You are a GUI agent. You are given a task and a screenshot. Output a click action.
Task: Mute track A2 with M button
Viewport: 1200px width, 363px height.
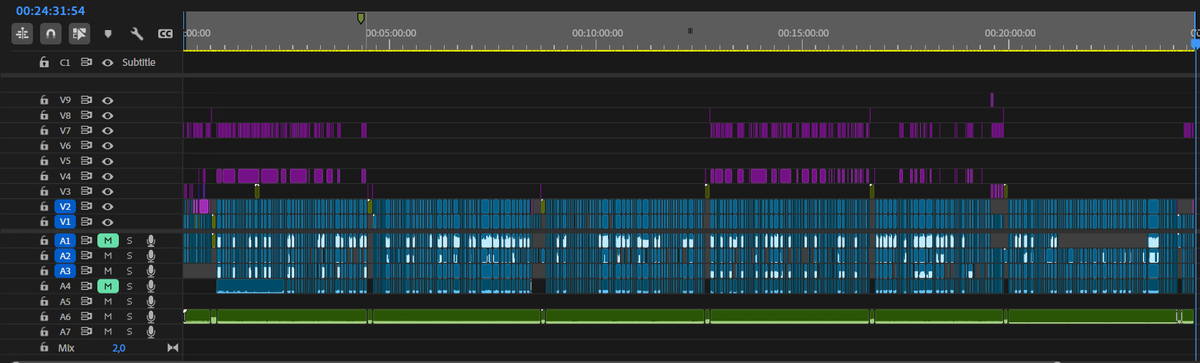click(x=108, y=256)
